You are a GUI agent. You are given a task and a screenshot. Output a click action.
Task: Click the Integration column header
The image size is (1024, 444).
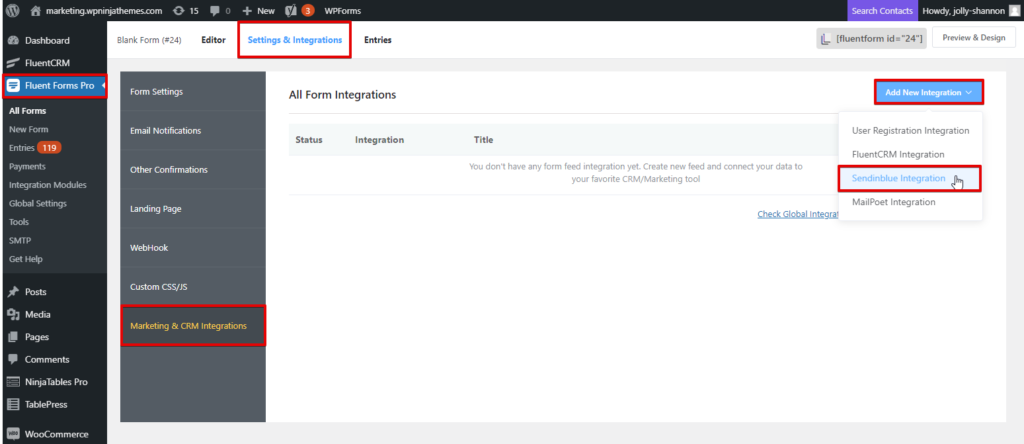pos(379,140)
